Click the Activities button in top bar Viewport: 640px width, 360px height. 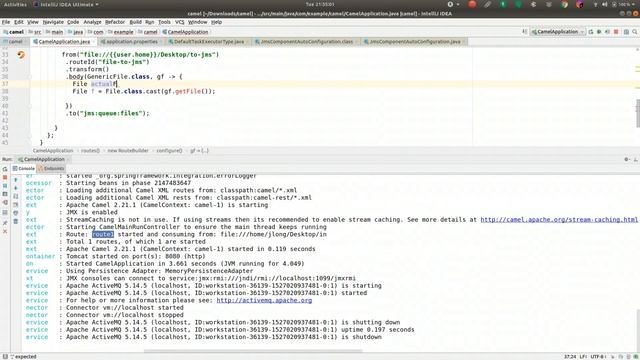tap(15, 4)
